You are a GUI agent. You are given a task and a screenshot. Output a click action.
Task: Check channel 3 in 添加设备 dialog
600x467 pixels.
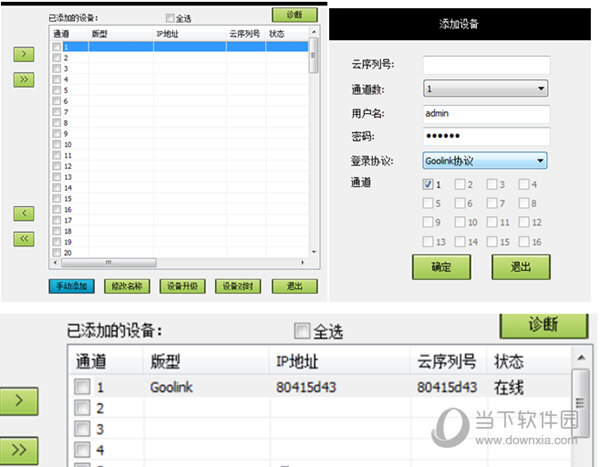coord(492,184)
